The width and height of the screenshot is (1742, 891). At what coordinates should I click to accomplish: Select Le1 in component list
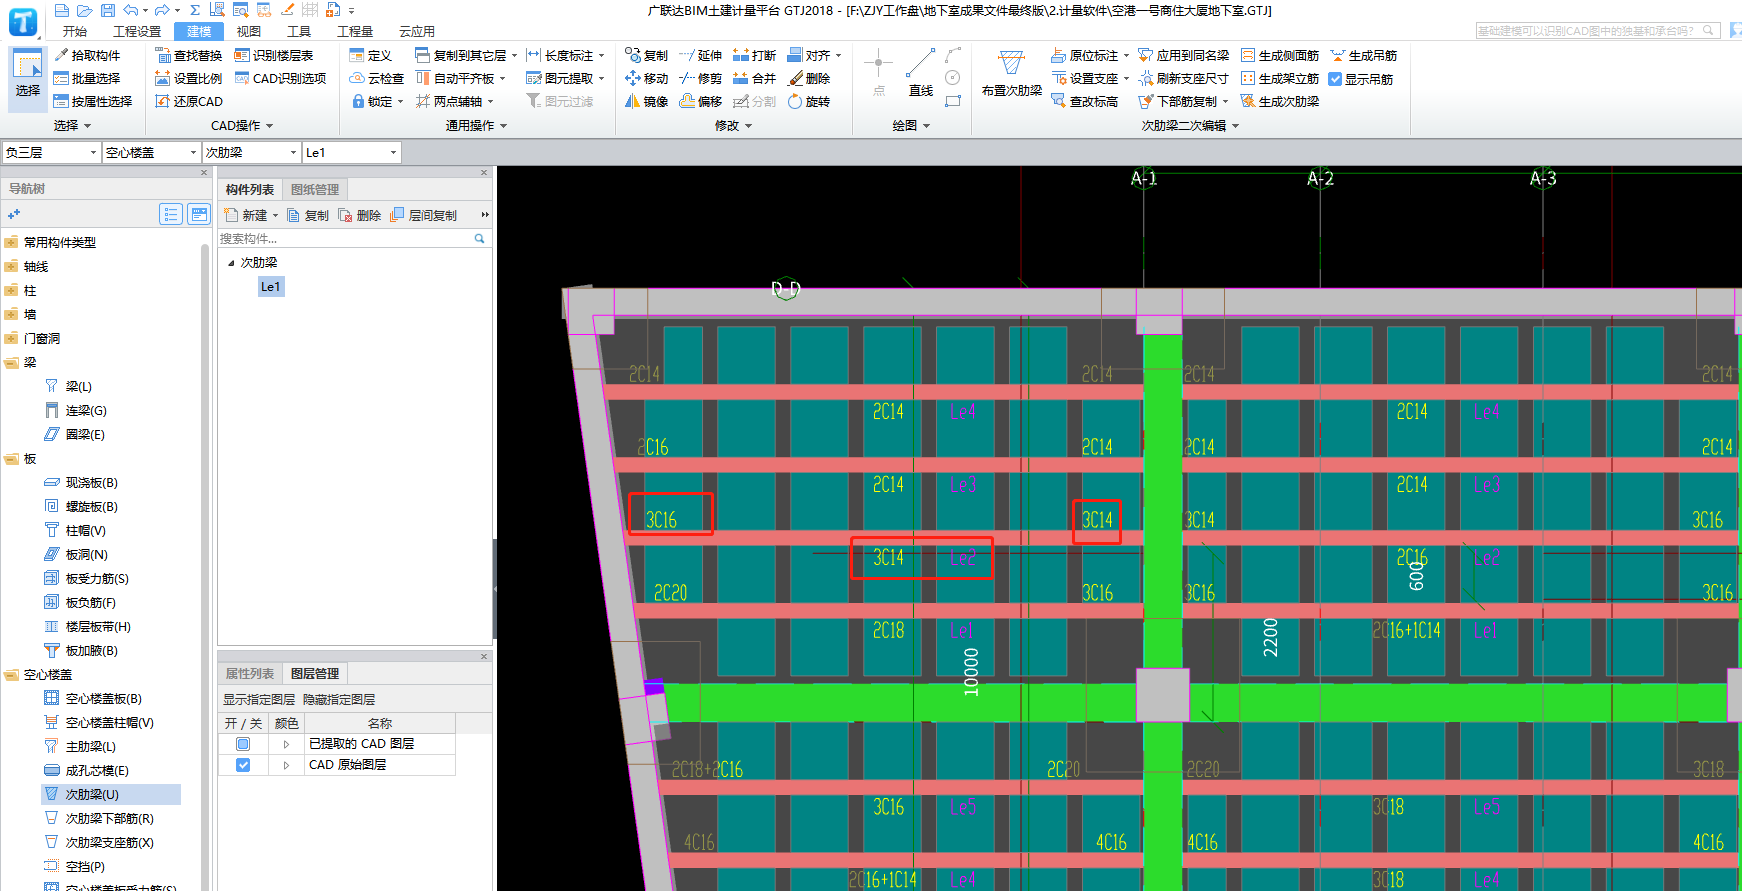tap(271, 287)
